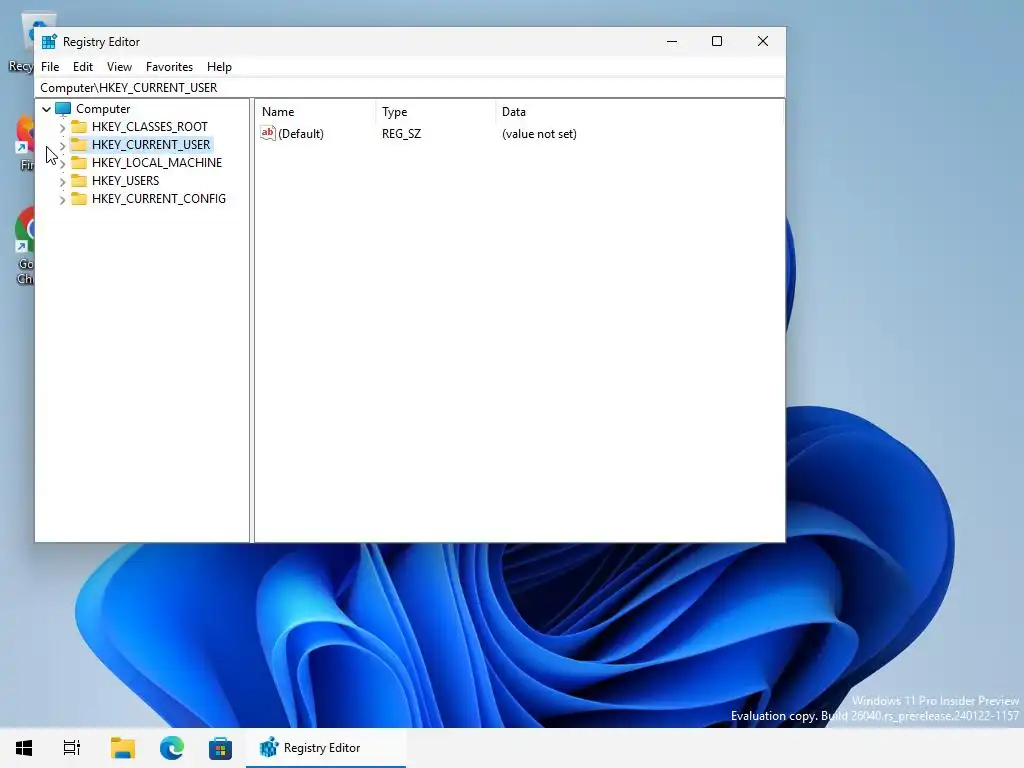
Task: Click the registry path address bar
Action: click(410, 88)
